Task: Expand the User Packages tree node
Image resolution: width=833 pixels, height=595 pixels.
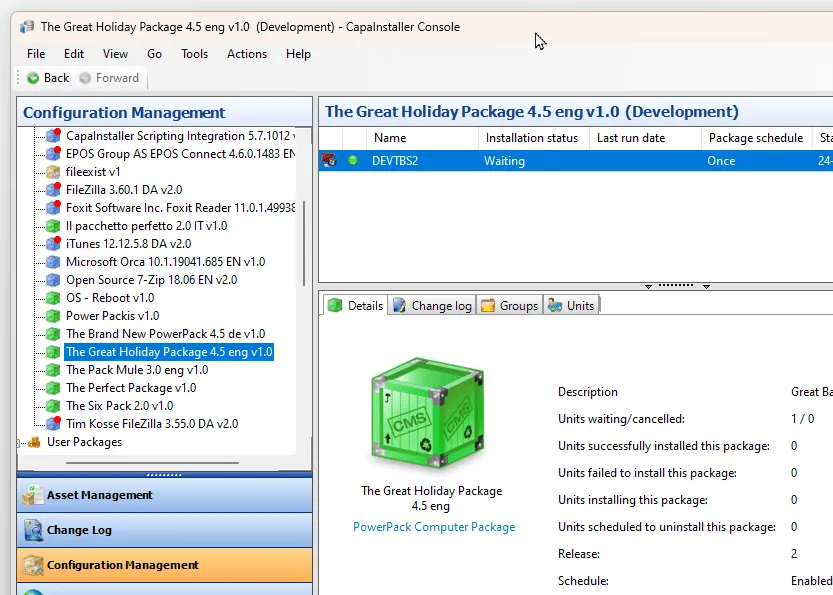Action: tap(19, 443)
